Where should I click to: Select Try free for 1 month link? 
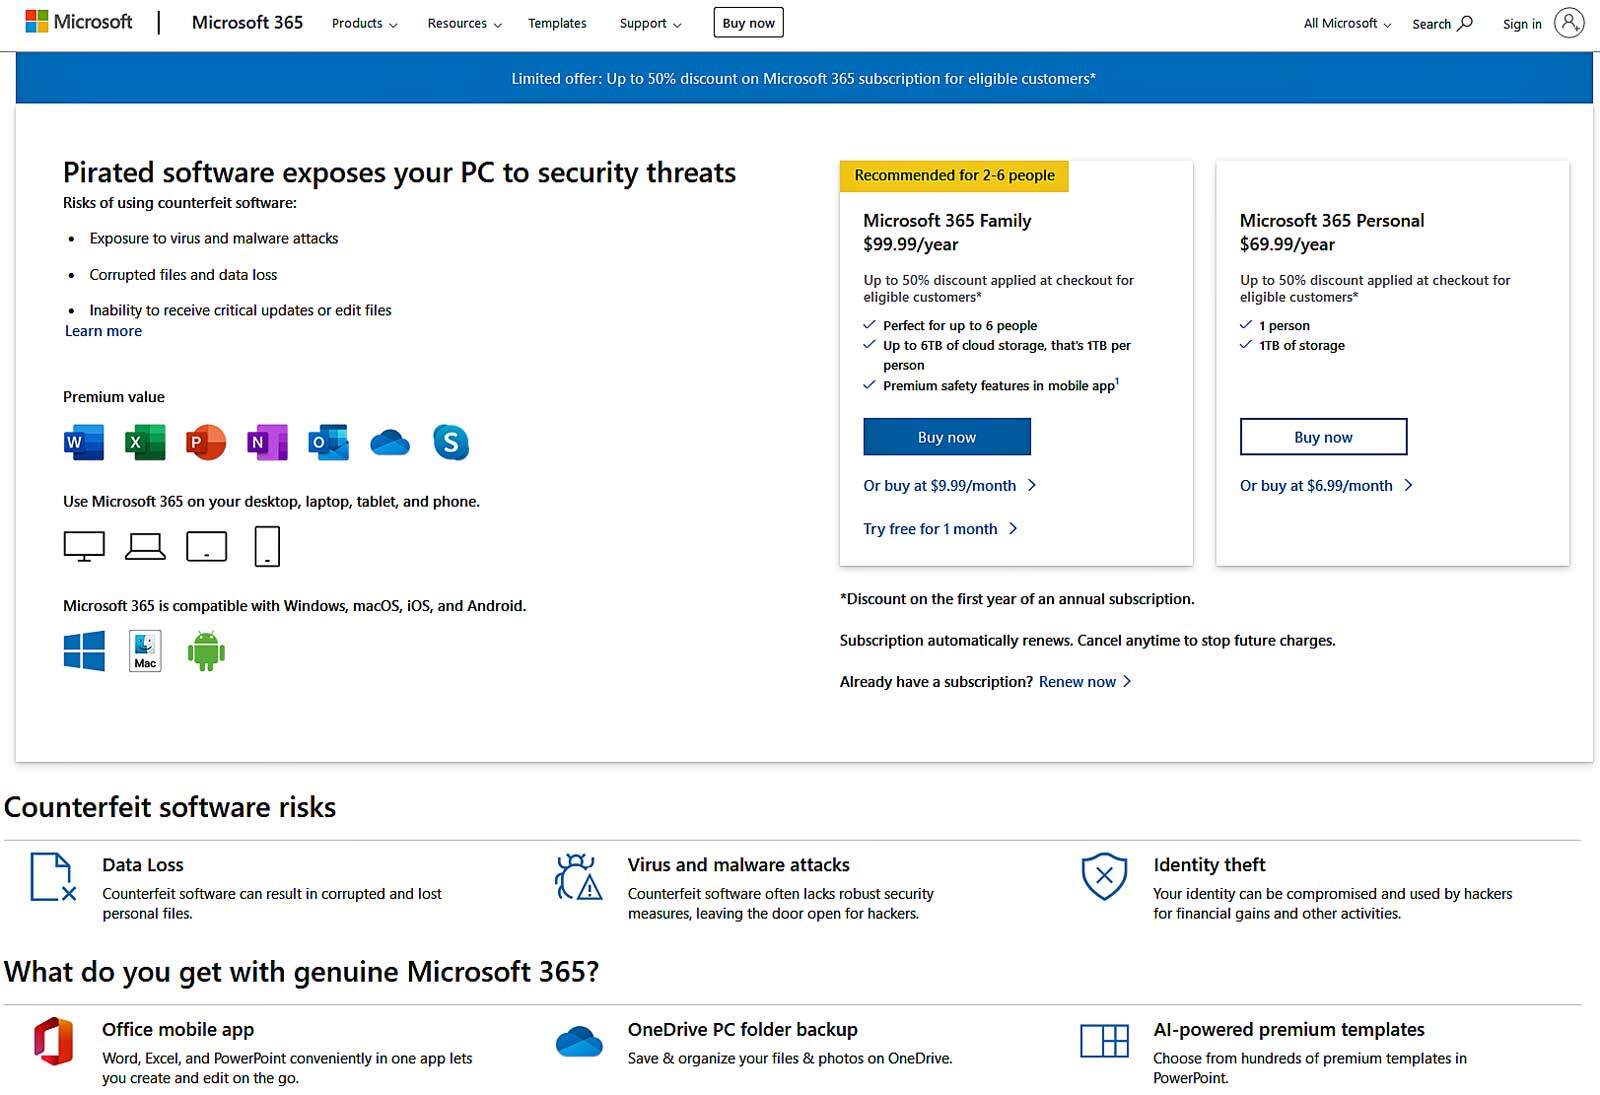[930, 528]
